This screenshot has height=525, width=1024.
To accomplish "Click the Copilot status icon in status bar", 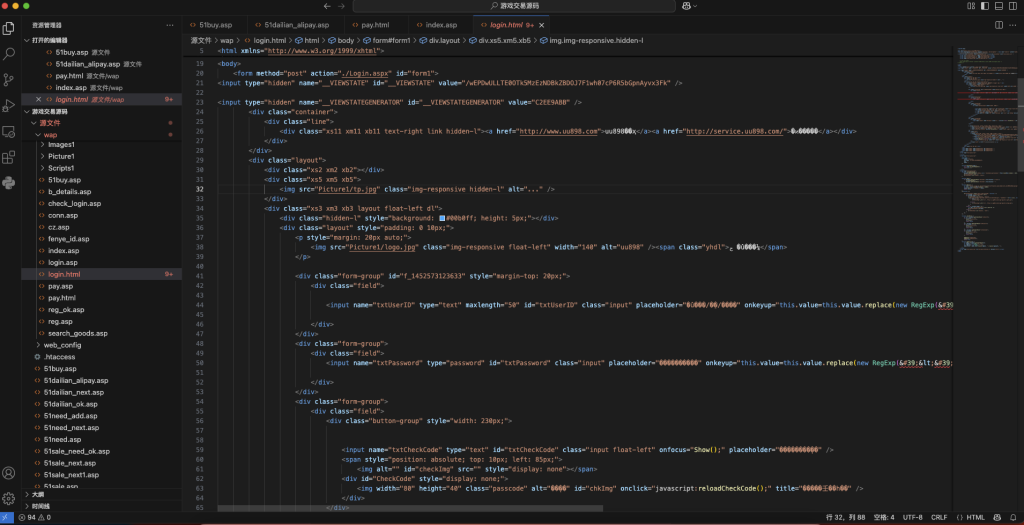I will [x=997, y=517].
